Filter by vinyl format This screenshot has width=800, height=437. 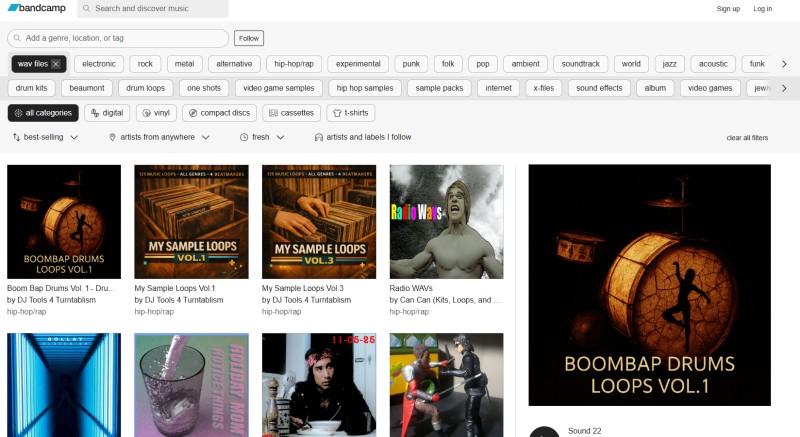tap(156, 113)
